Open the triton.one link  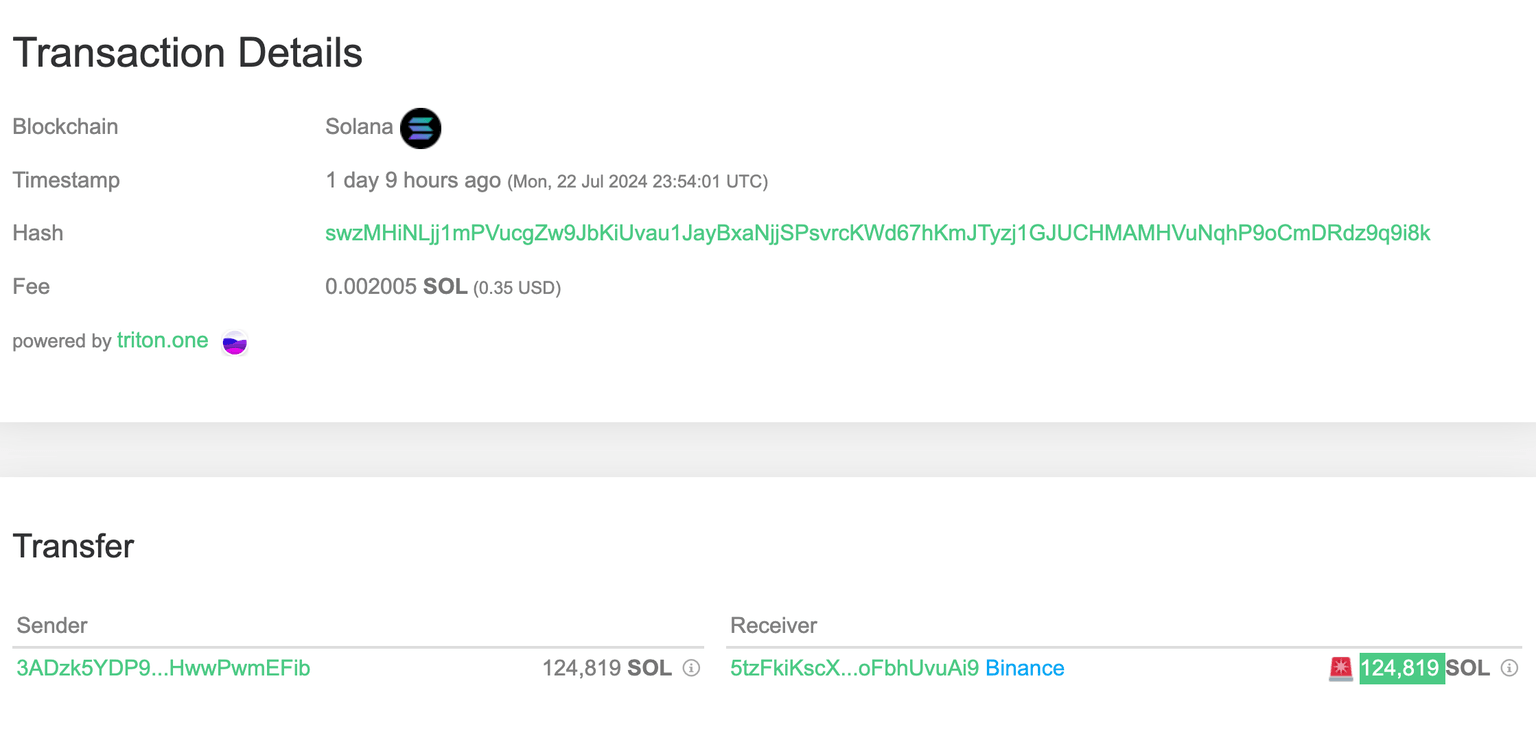pyautogui.click(x=162, y=341)
